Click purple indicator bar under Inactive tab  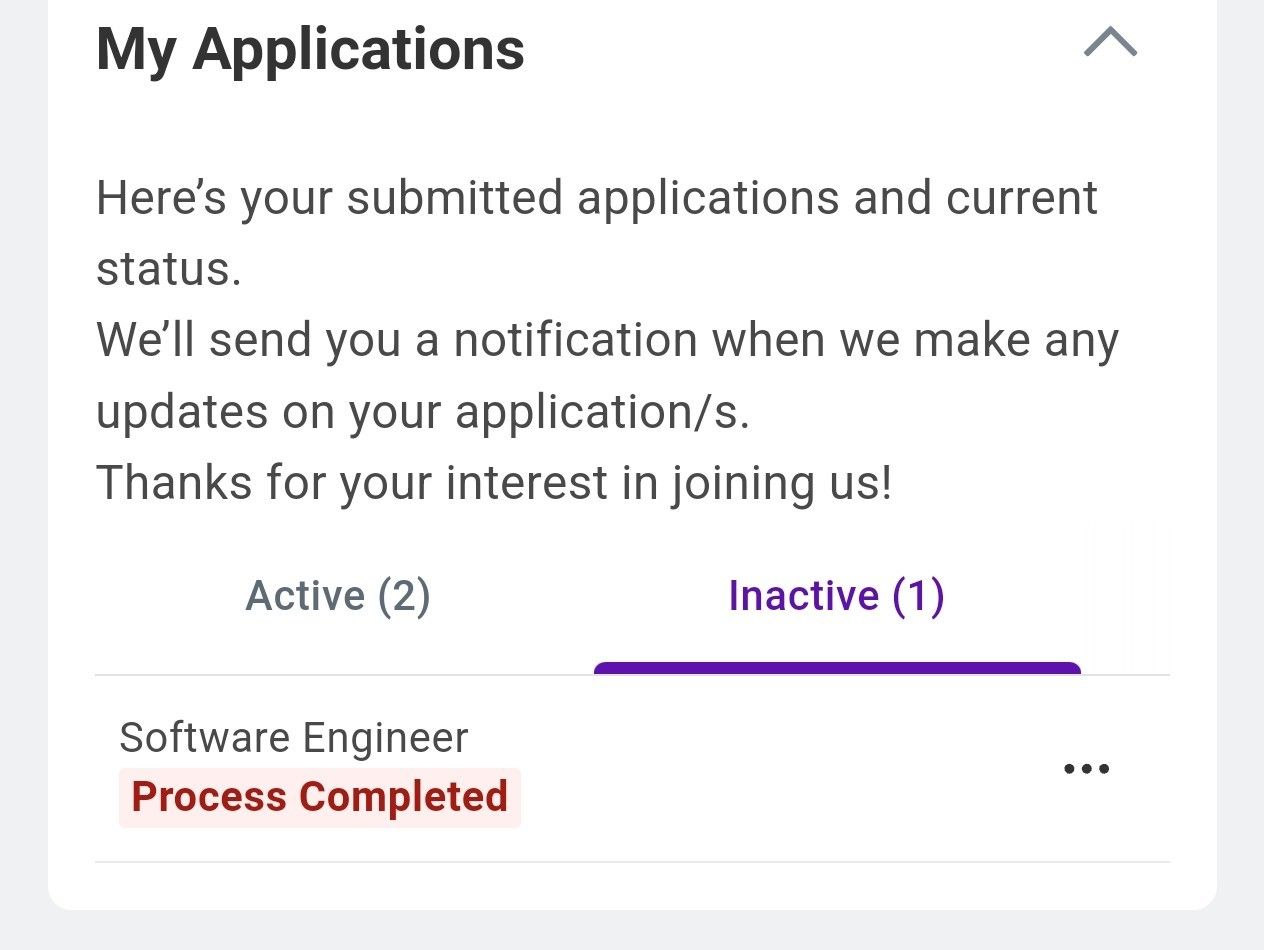[x=837, y=668]
